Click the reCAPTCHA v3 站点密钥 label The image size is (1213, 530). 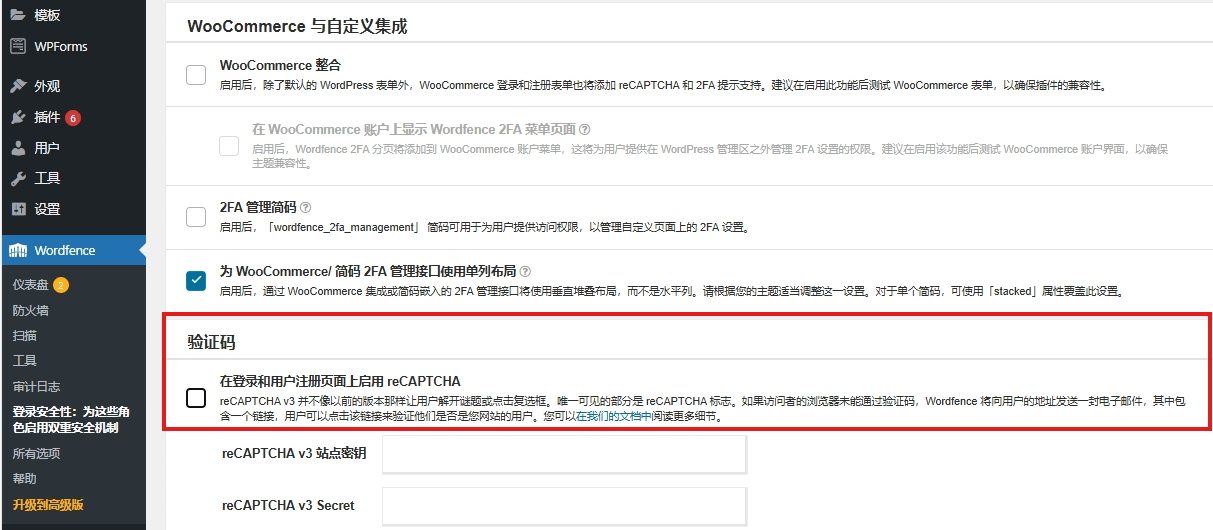[x=294, y=453]
